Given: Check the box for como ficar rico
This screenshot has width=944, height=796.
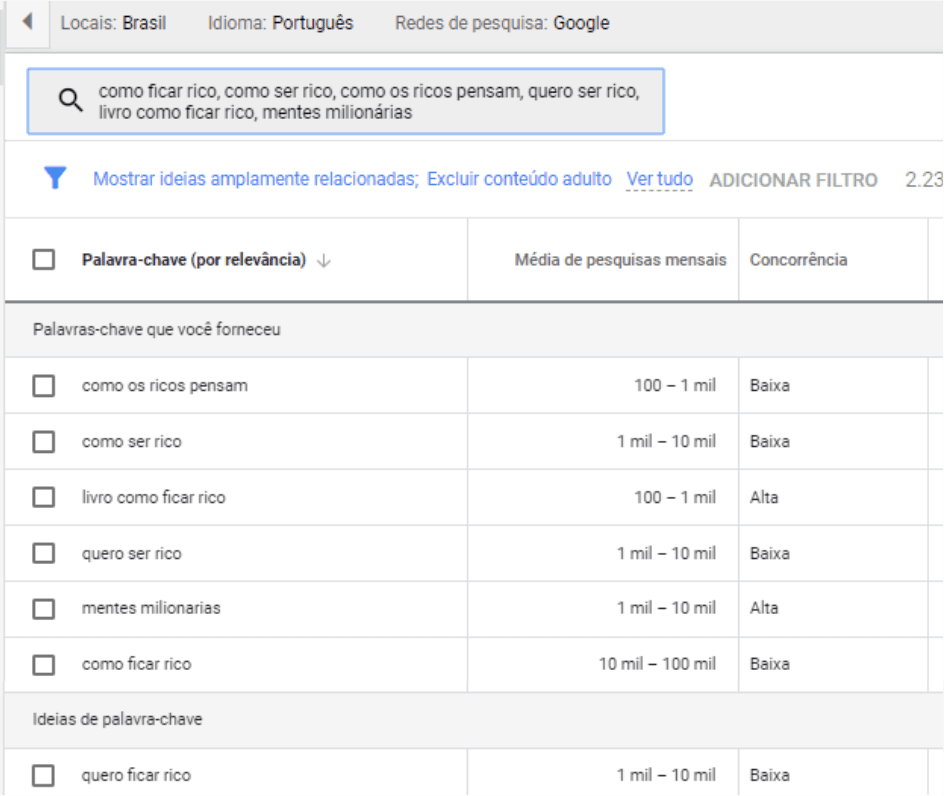Looking at the screenshot, I should pos(43,664).
